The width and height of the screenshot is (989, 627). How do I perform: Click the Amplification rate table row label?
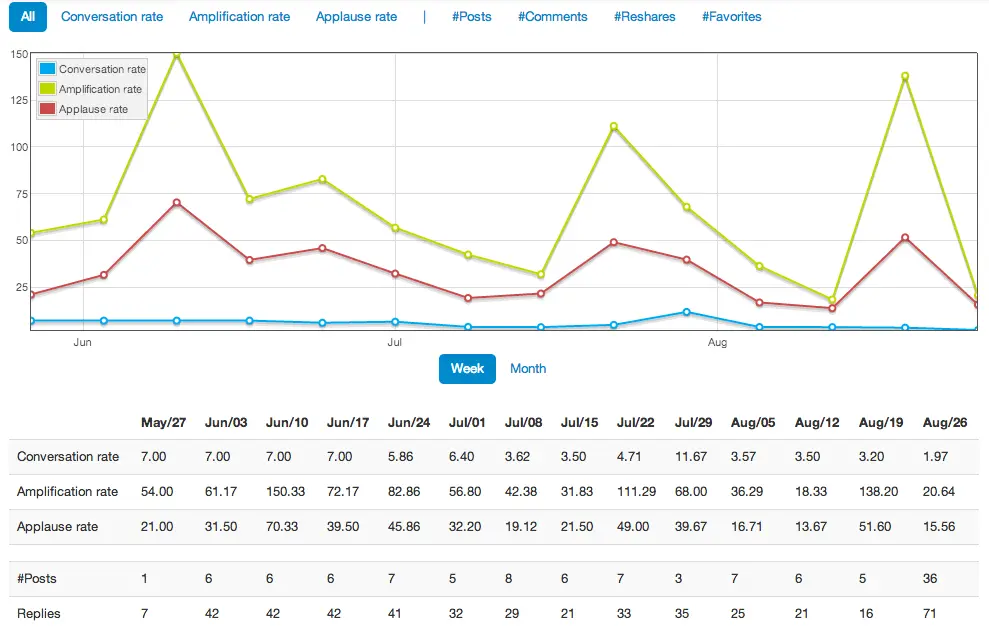(67, 491)
